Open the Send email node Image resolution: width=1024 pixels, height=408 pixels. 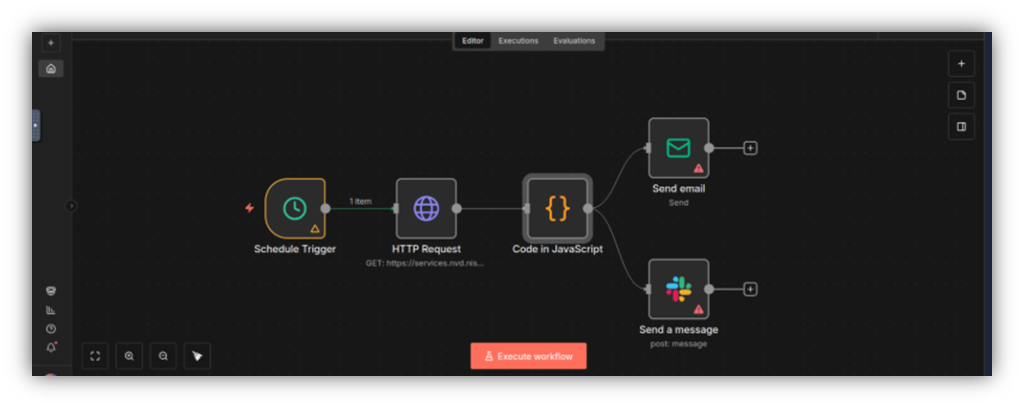tap(678, 148)
